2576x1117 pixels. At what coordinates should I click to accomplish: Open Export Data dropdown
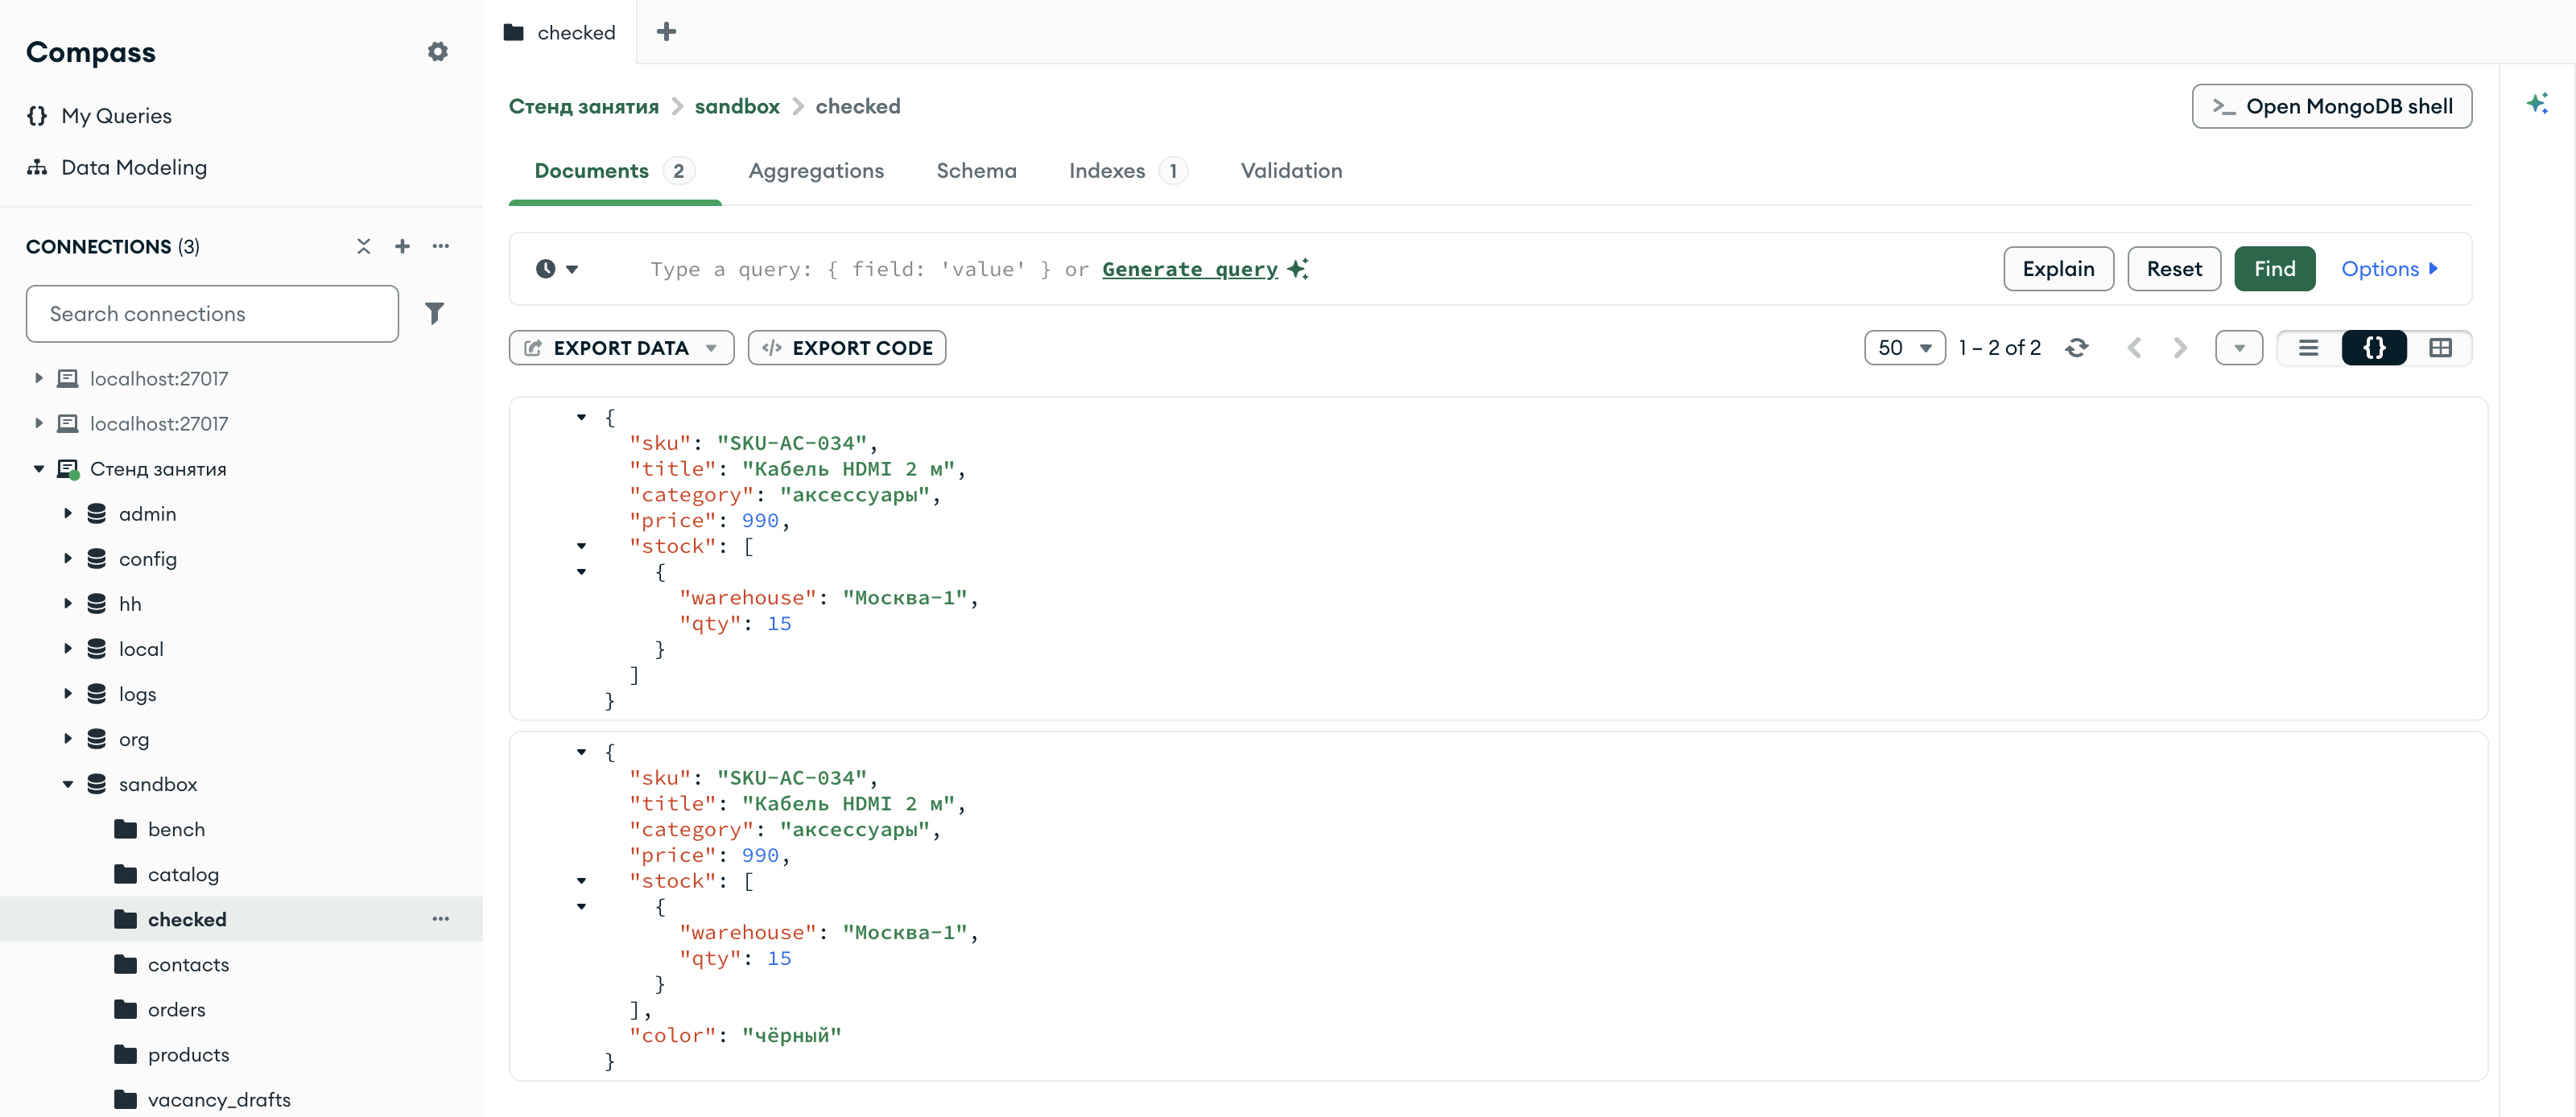point(621,348)
